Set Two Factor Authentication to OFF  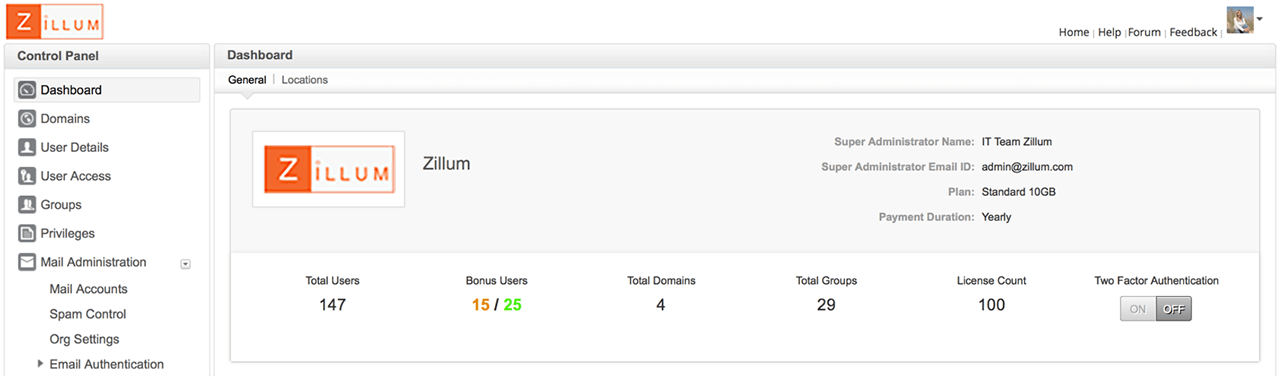coord(1174,309)
